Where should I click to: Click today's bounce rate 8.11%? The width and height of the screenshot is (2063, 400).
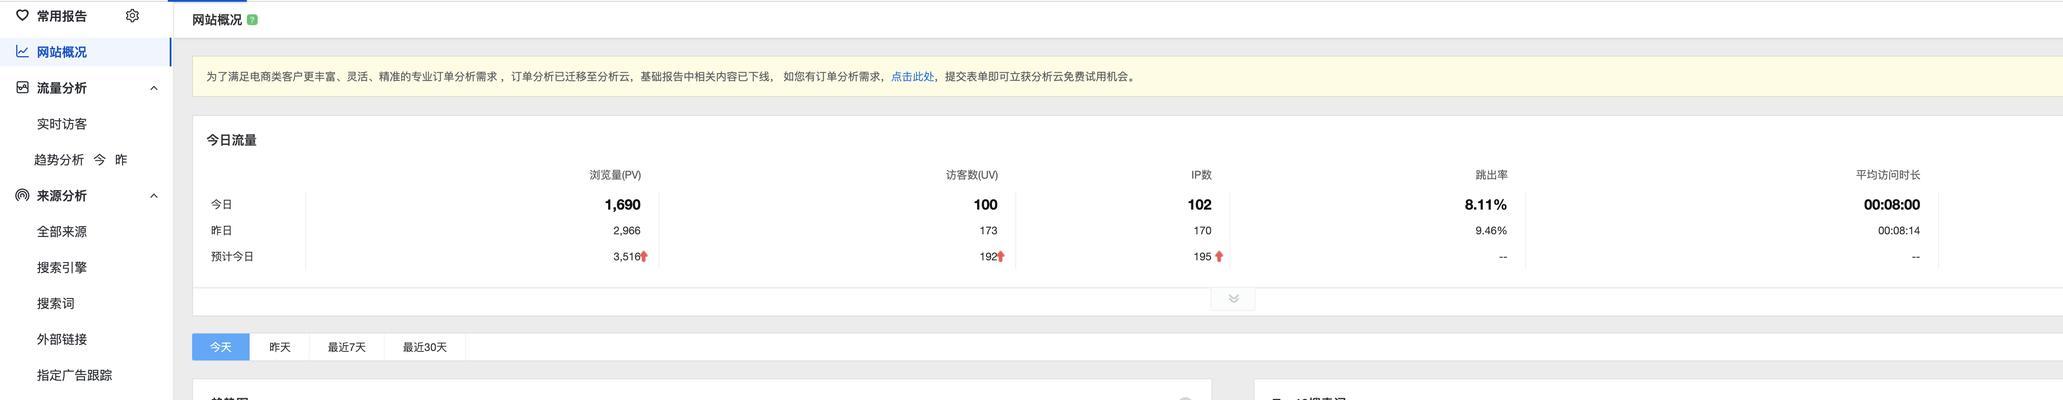pos(1486,205)
